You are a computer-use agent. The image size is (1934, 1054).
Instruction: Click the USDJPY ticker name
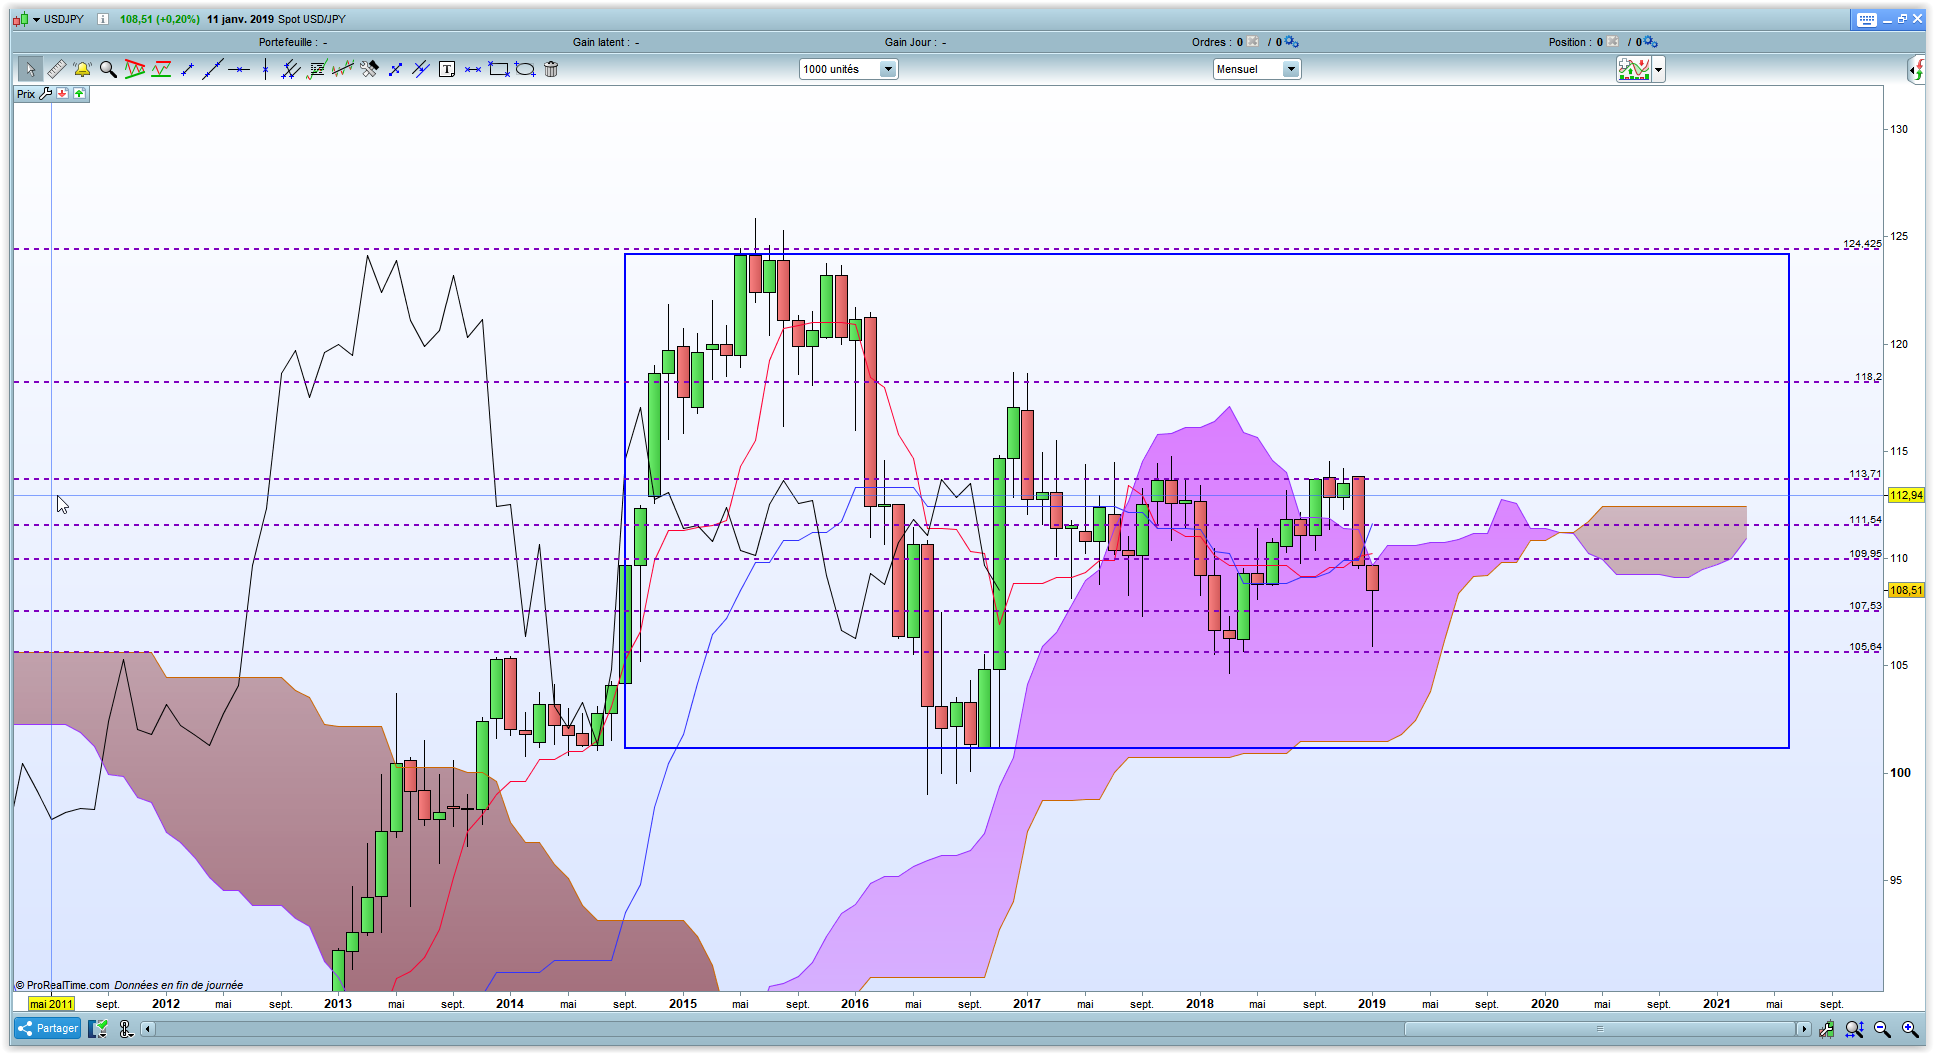coord(64,19)
